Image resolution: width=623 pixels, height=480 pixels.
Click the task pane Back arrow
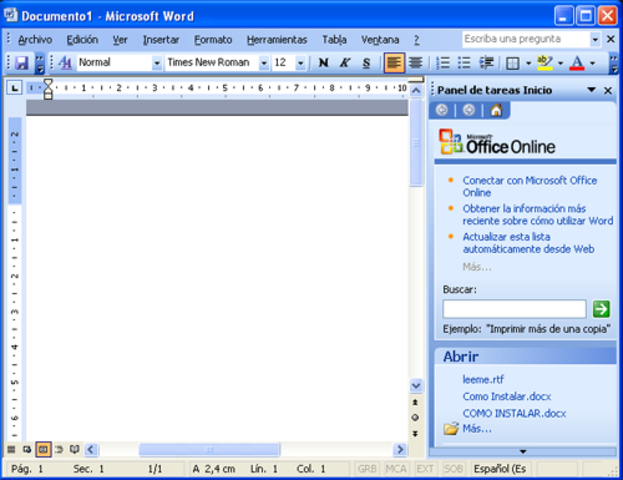tap(441, 110)
